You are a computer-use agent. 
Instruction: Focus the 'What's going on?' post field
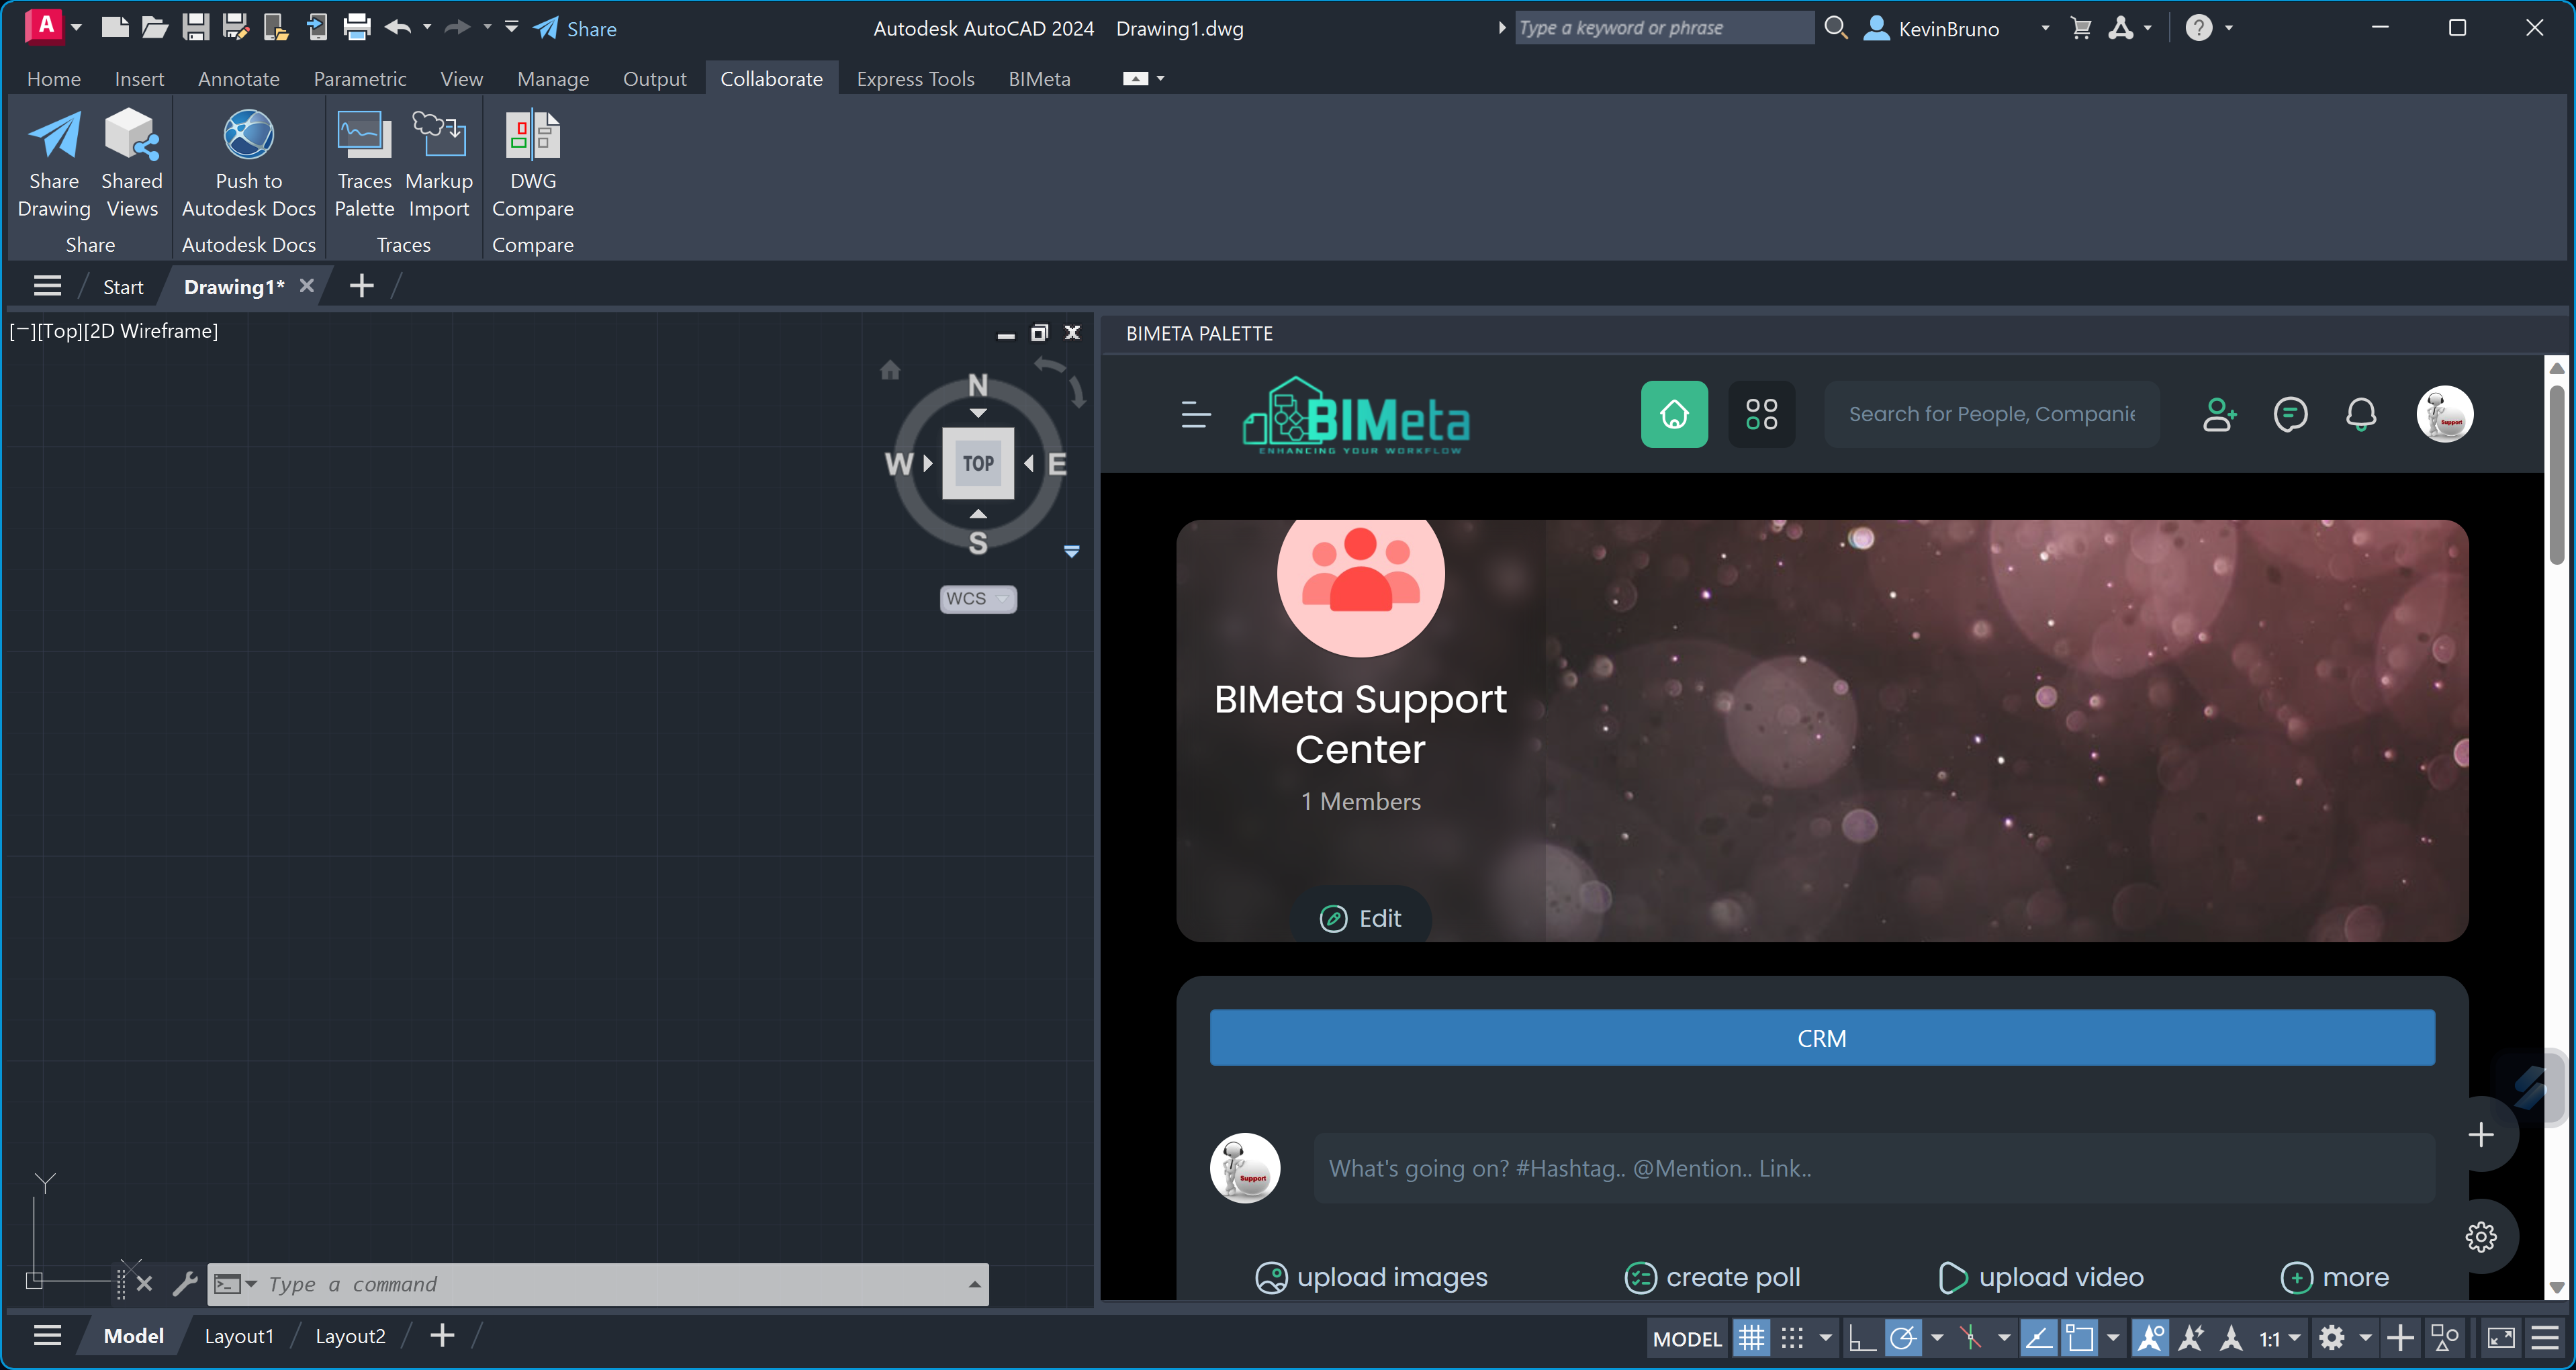coord(1873,1168)
